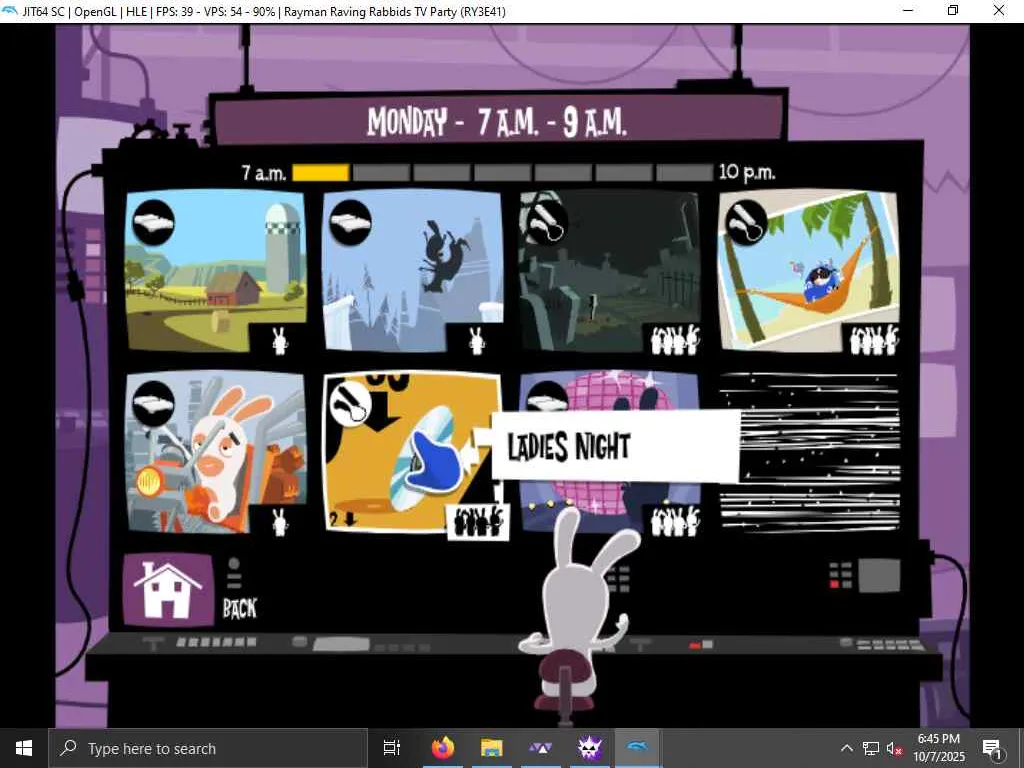The image size is (1024, 768).
Task: Click multiplayer rabbids icon on disco thumbnail
Action: tap(675, 522)
